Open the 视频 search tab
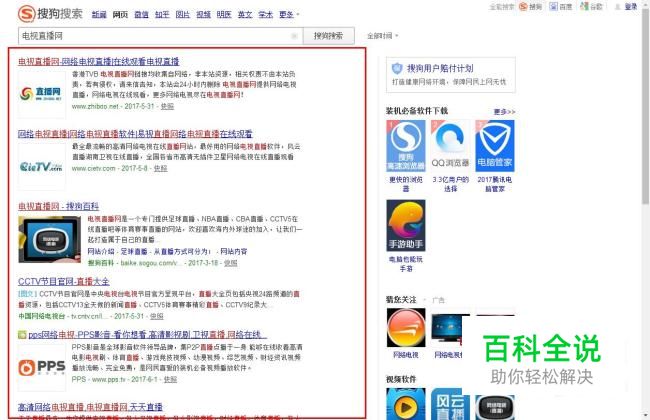This screenshot has width=650, height=420. [204, 15]
